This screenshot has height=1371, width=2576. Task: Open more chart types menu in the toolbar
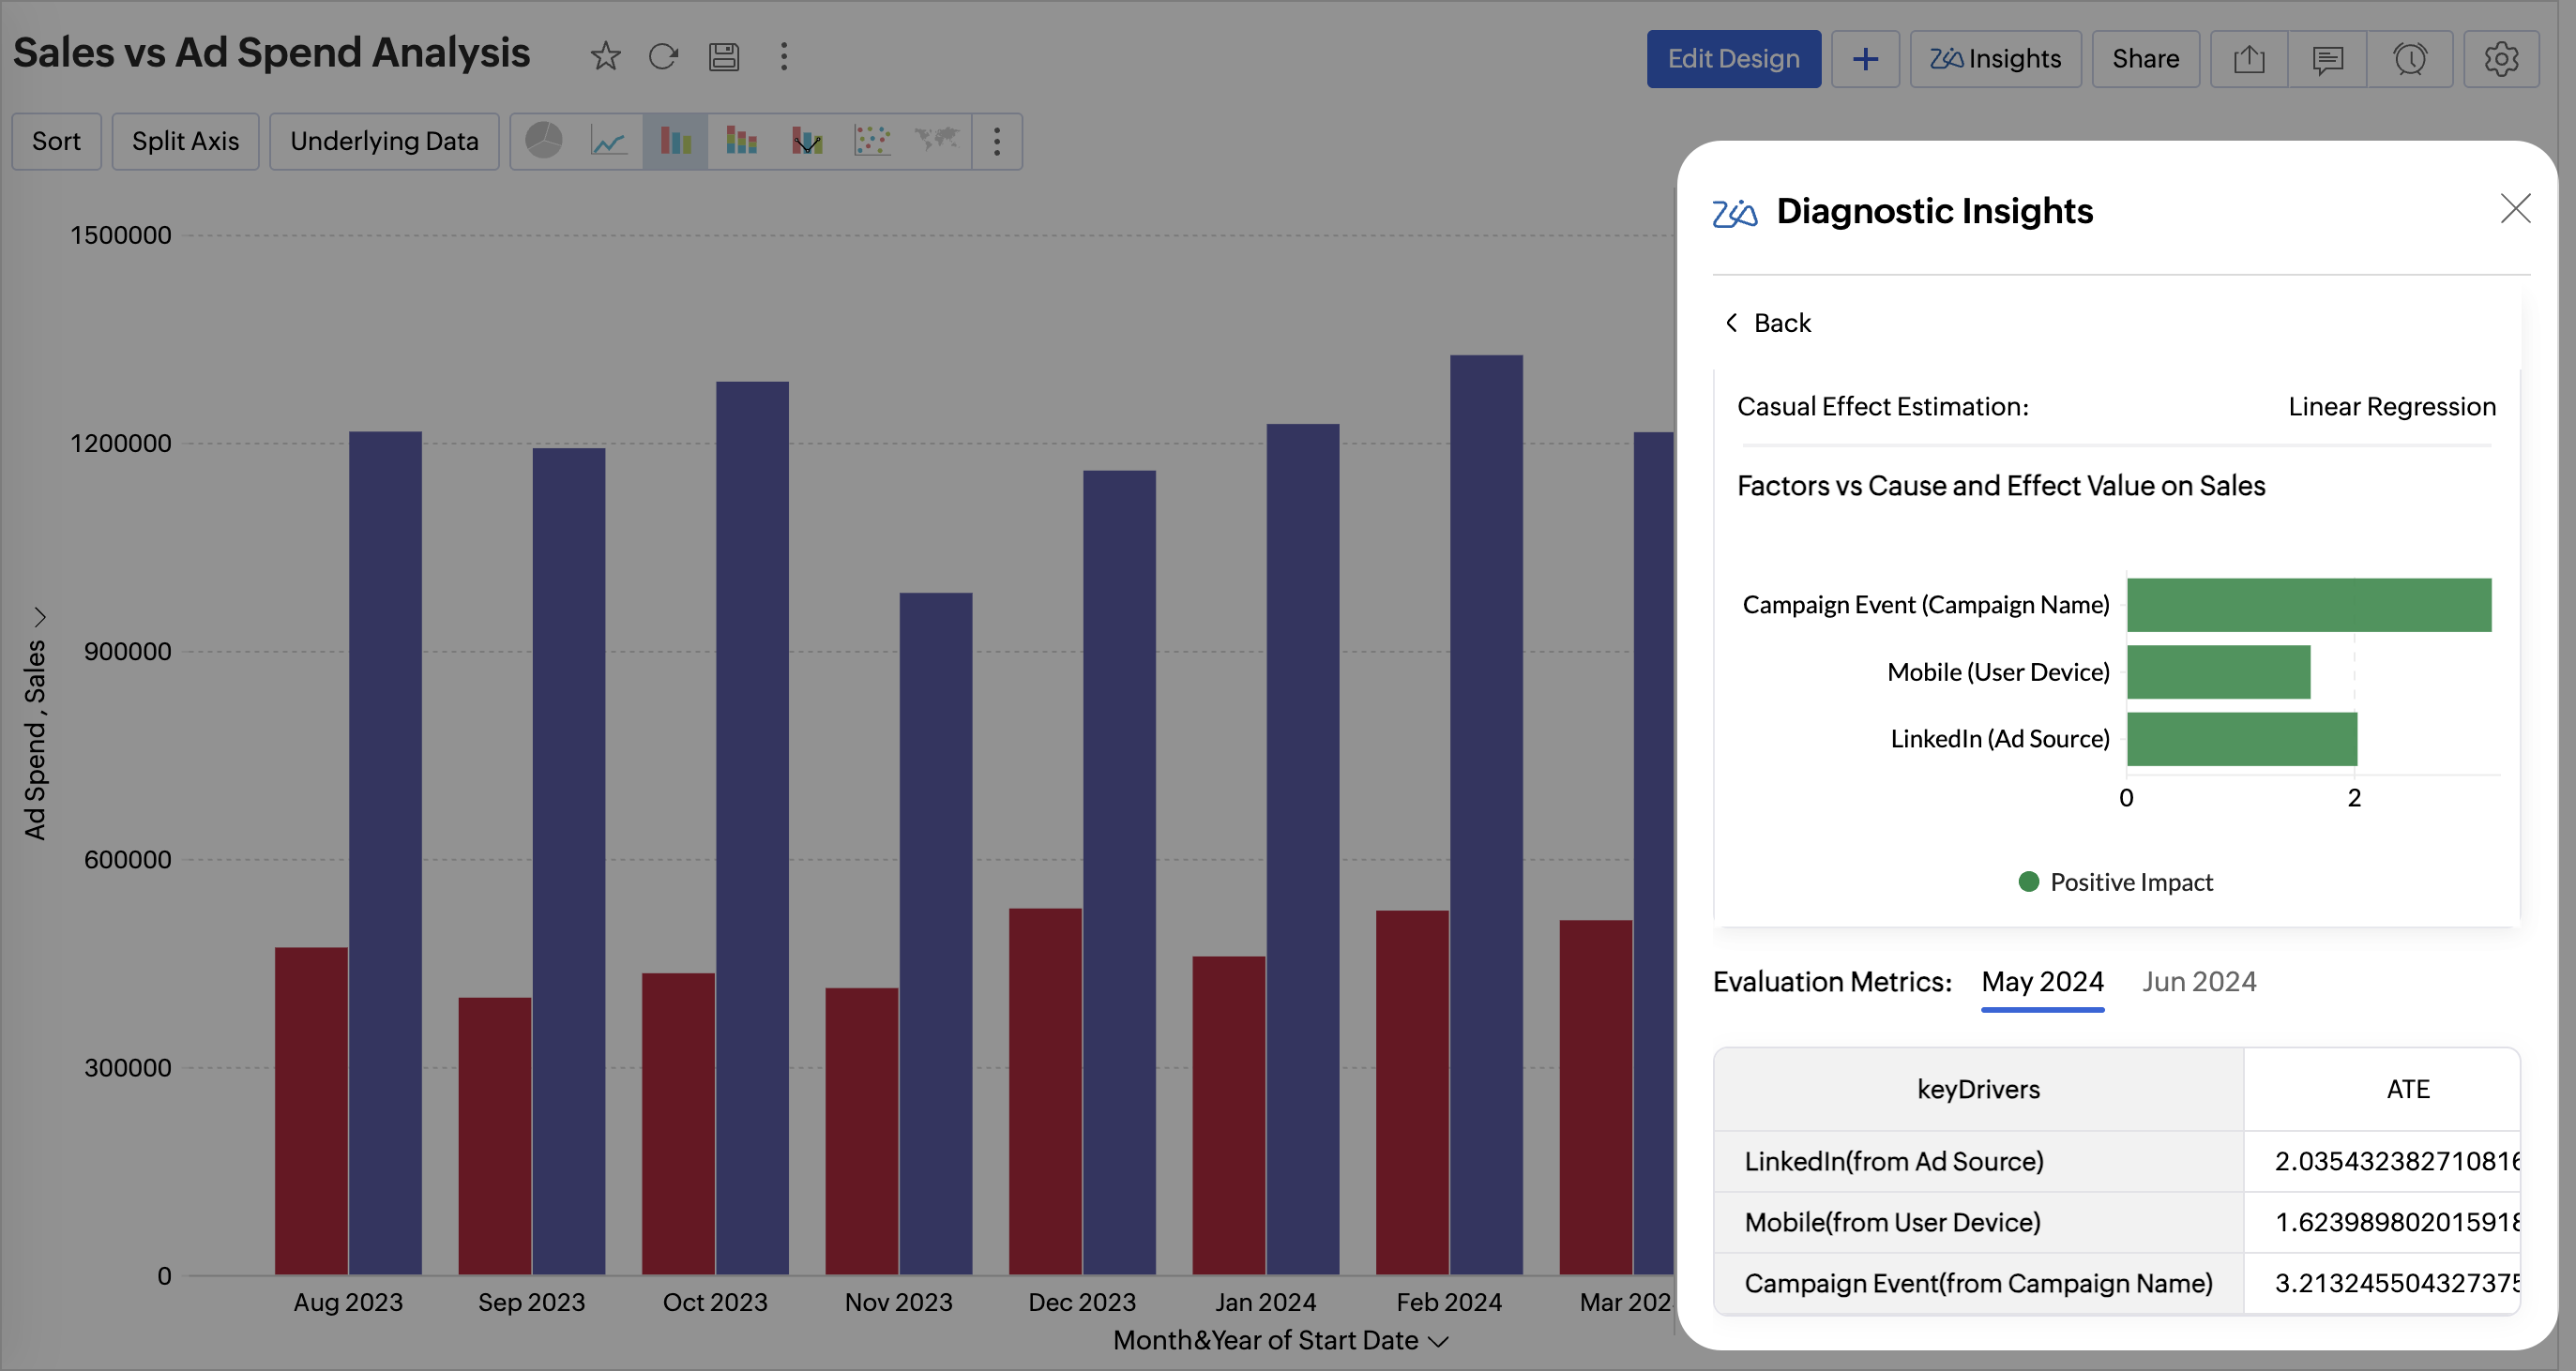[996, 141]
